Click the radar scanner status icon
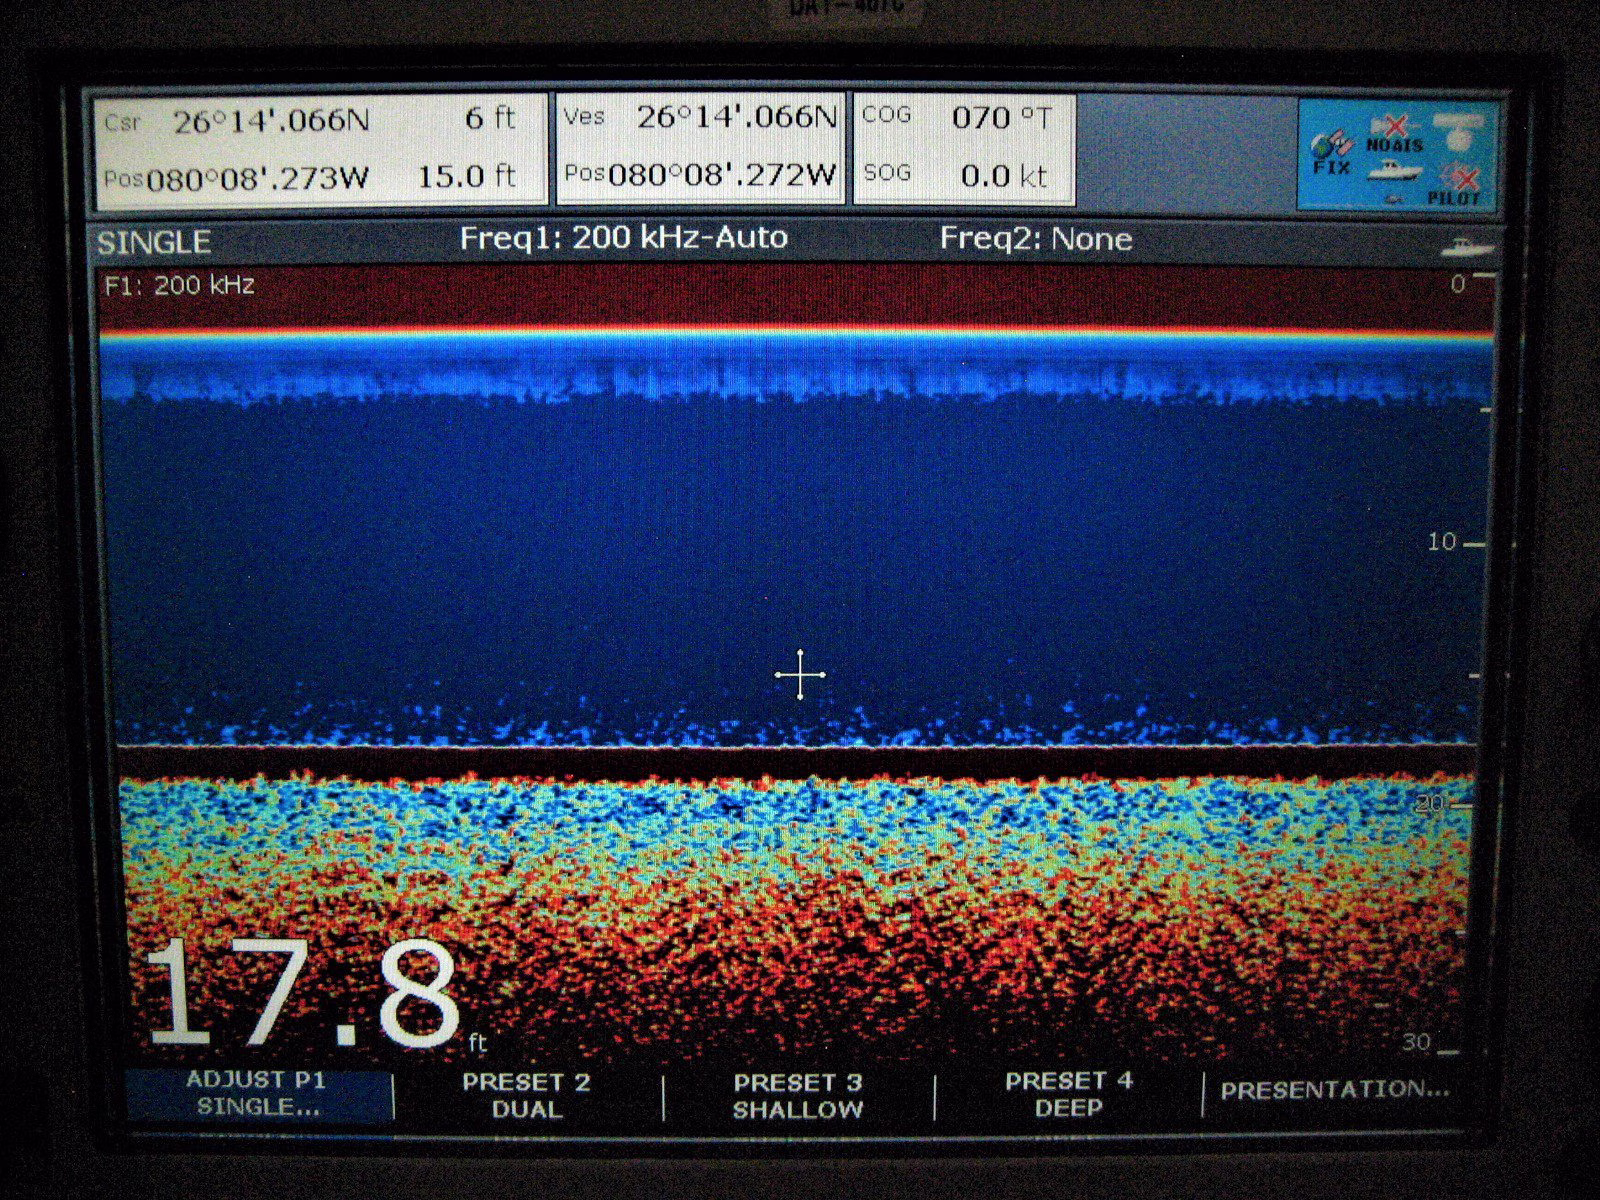 point(1460,131)
